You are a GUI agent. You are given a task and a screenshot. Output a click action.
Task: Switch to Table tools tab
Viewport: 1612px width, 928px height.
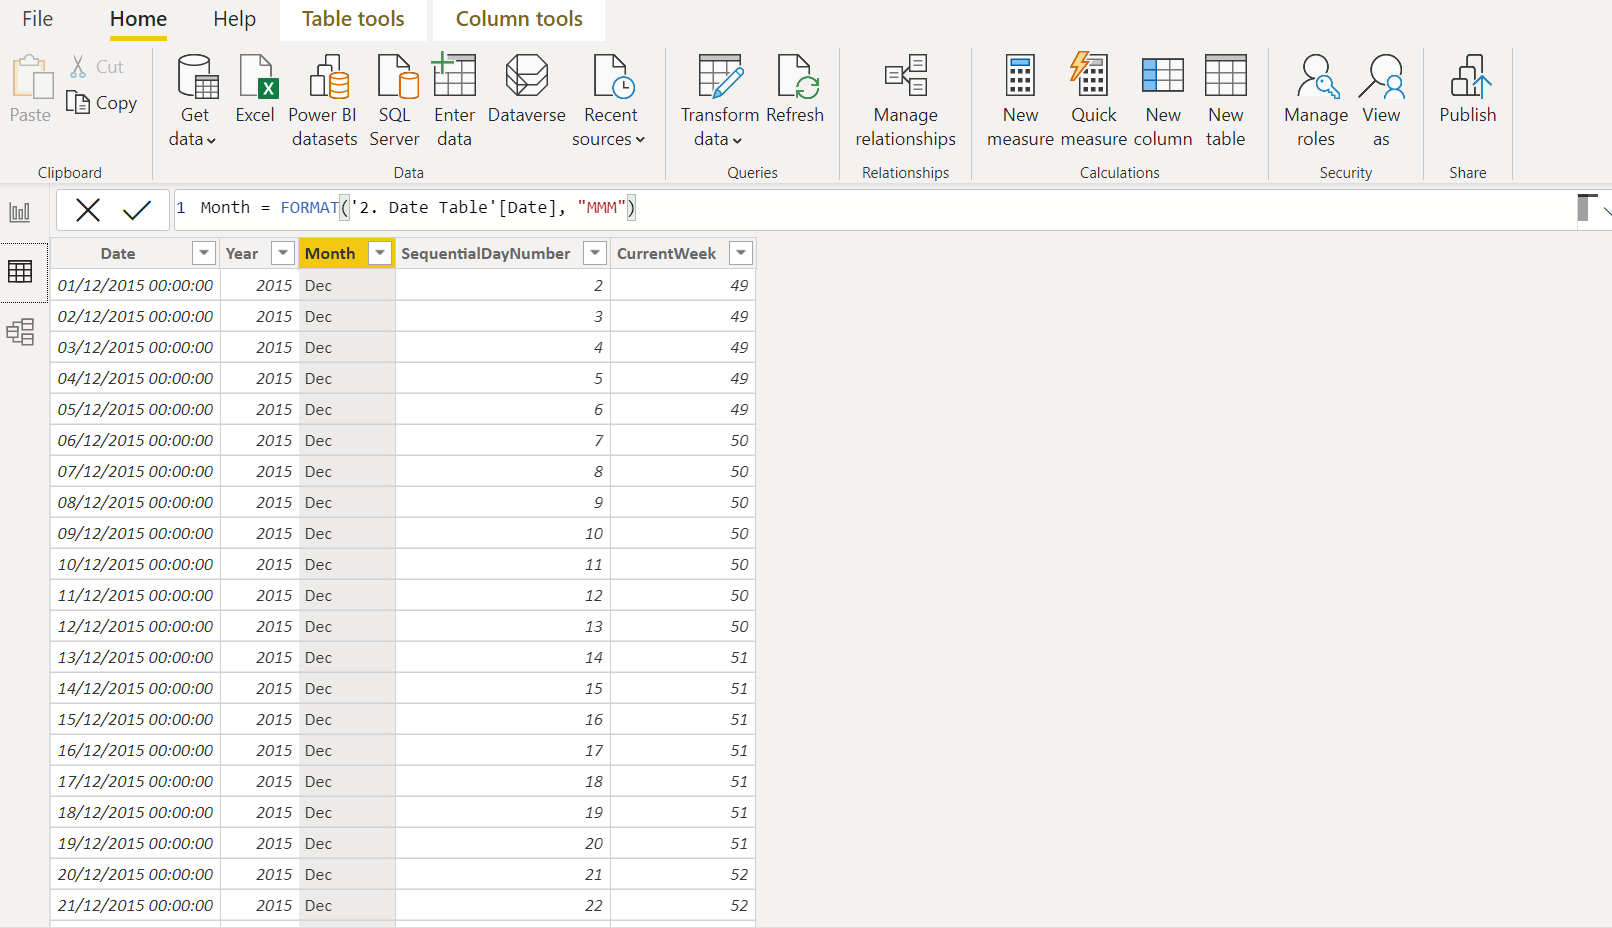pos(353,19)
